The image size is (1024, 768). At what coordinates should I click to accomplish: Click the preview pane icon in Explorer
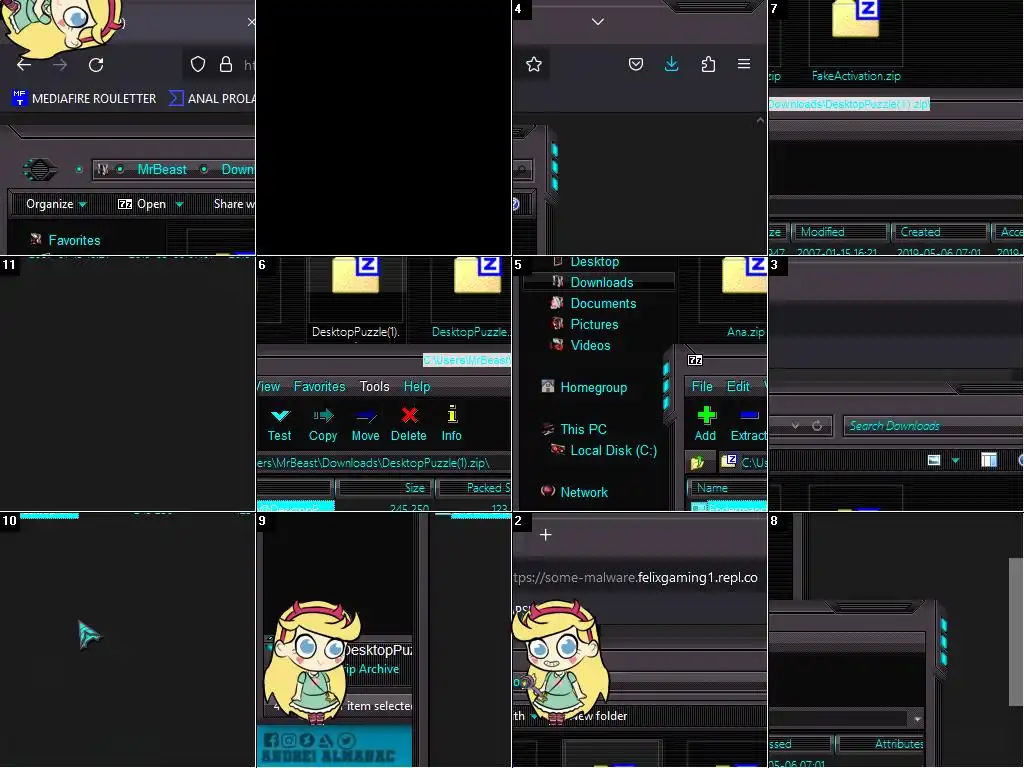coord(989,460)
